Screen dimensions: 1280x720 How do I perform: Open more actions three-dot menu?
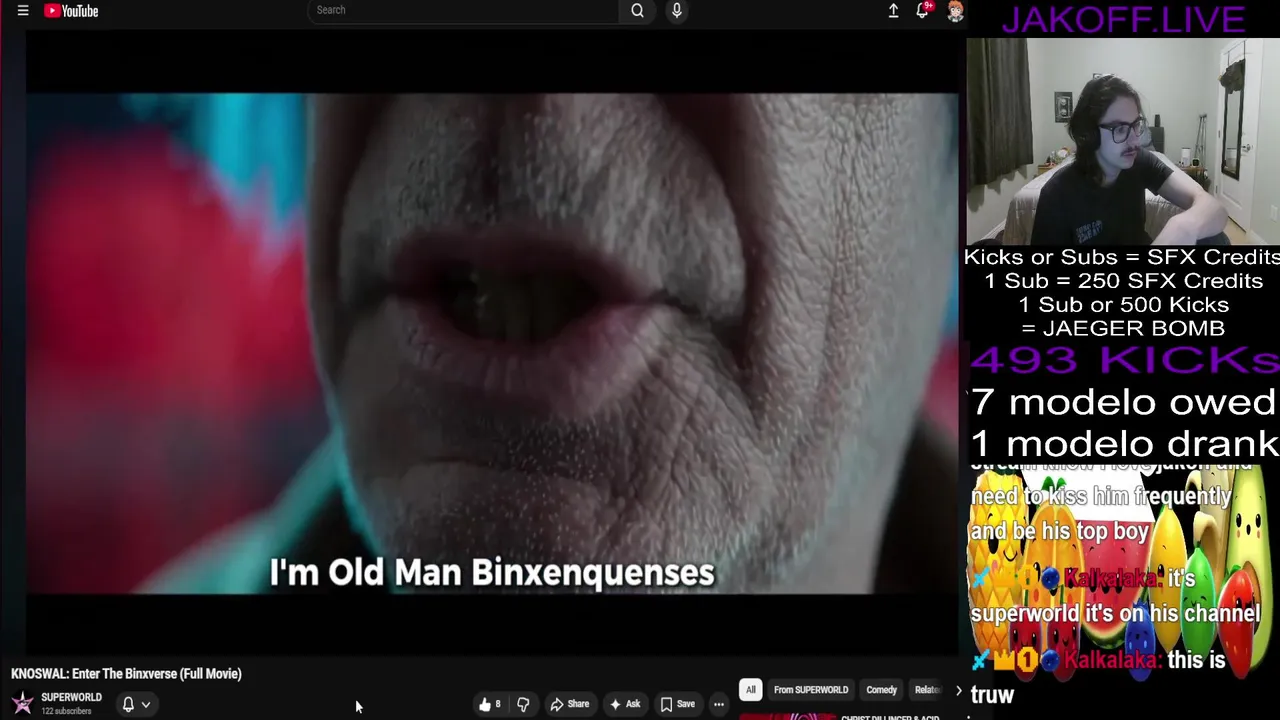718,704
